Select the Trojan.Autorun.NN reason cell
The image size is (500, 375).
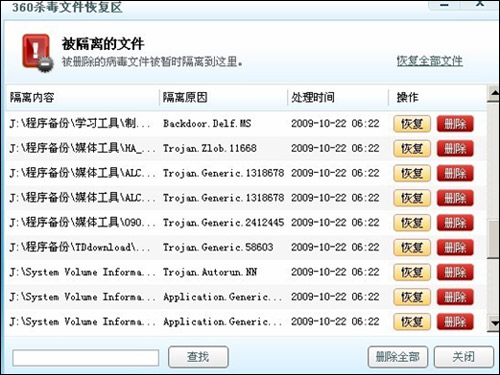tap(210, 272)
